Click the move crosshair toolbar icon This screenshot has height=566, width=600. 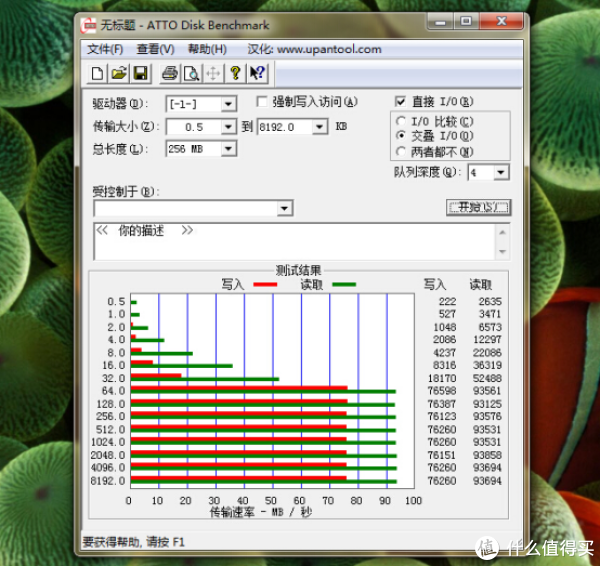click(x=213, y=73)
